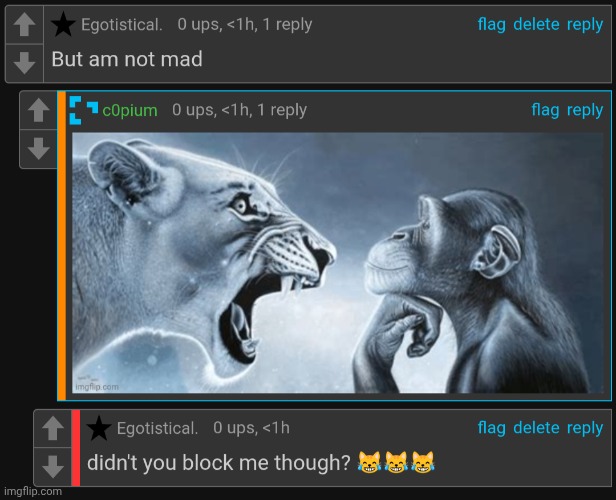Click c0pium's blue bracket avatar icon
The height and width of the screenshot is (500, 616).
click(84, 110)
